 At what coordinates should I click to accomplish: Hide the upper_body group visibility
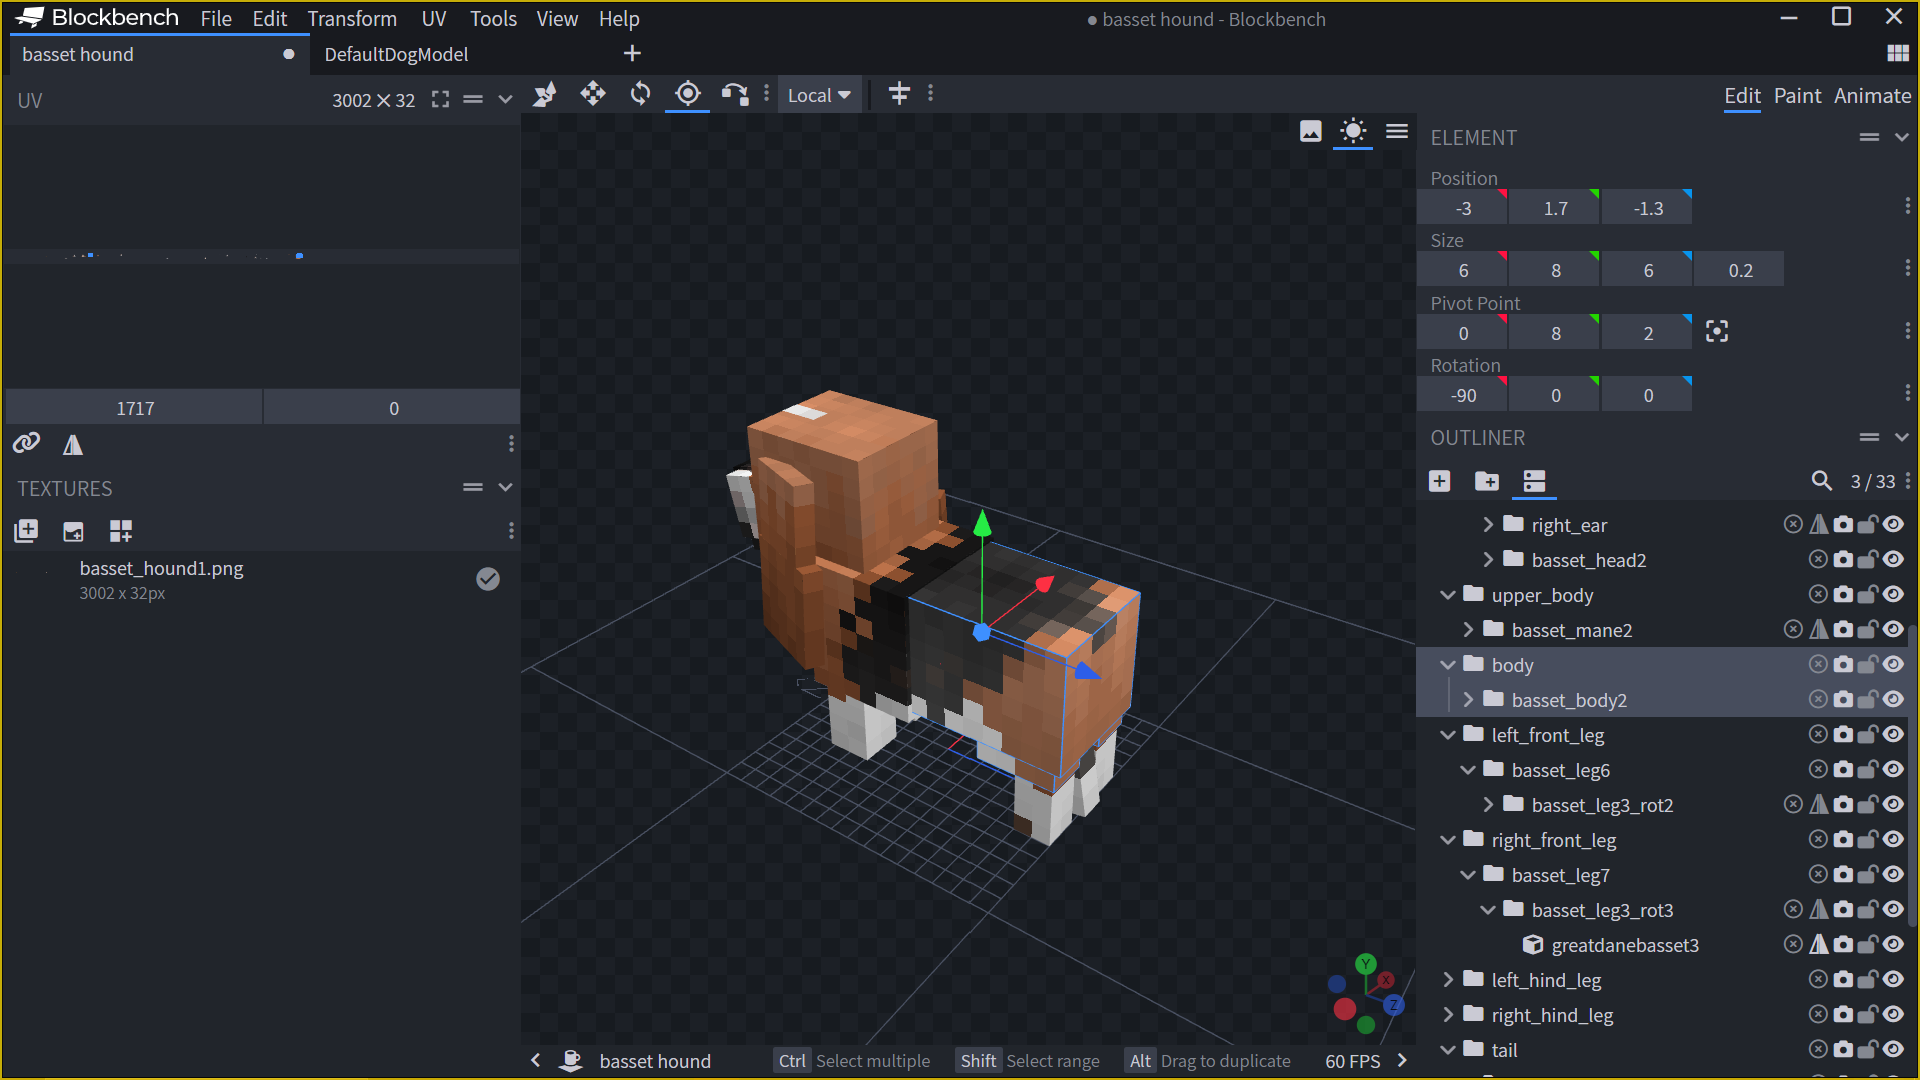click(x=1893, y=595)
